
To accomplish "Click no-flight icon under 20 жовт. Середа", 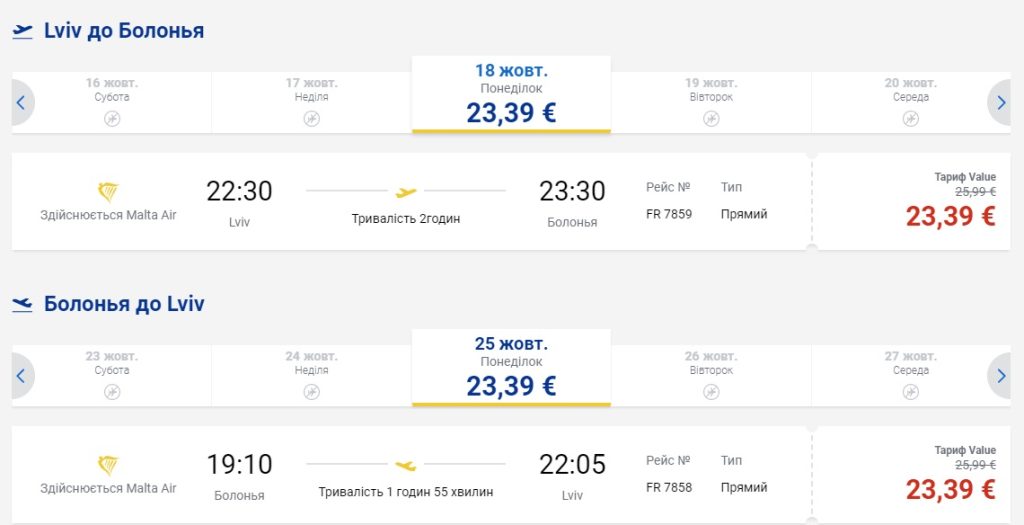I will point(910,118).
